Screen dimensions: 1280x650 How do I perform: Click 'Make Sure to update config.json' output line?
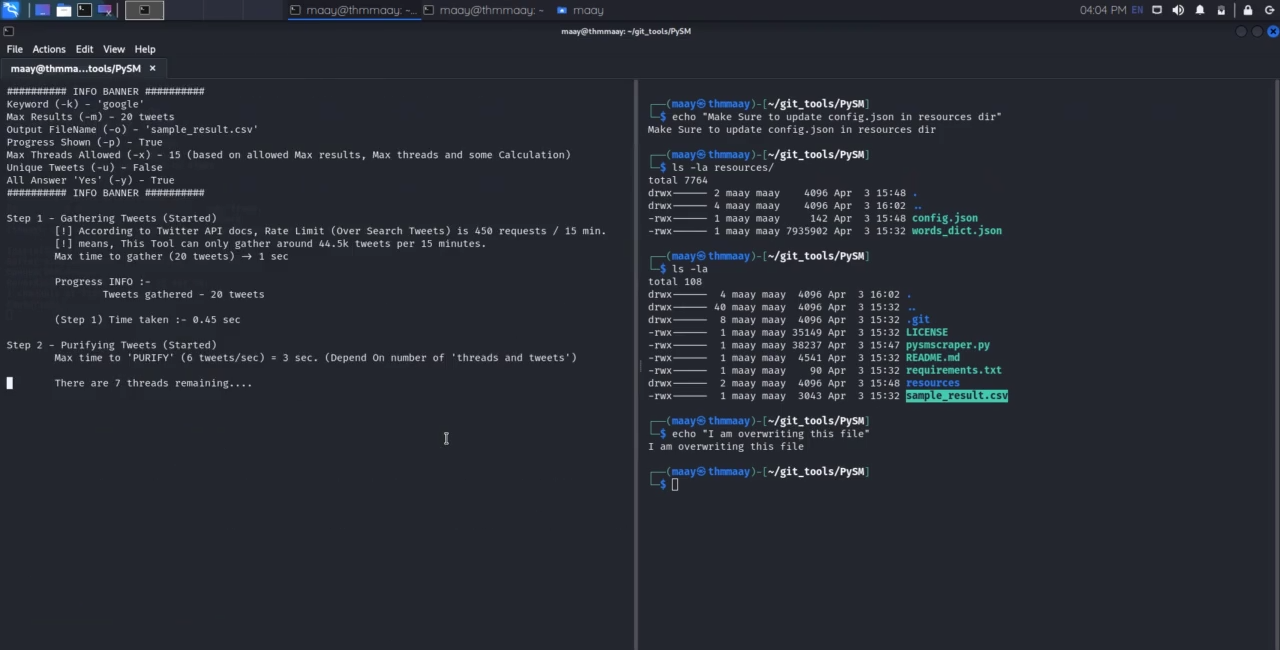(x=792, y=129)
